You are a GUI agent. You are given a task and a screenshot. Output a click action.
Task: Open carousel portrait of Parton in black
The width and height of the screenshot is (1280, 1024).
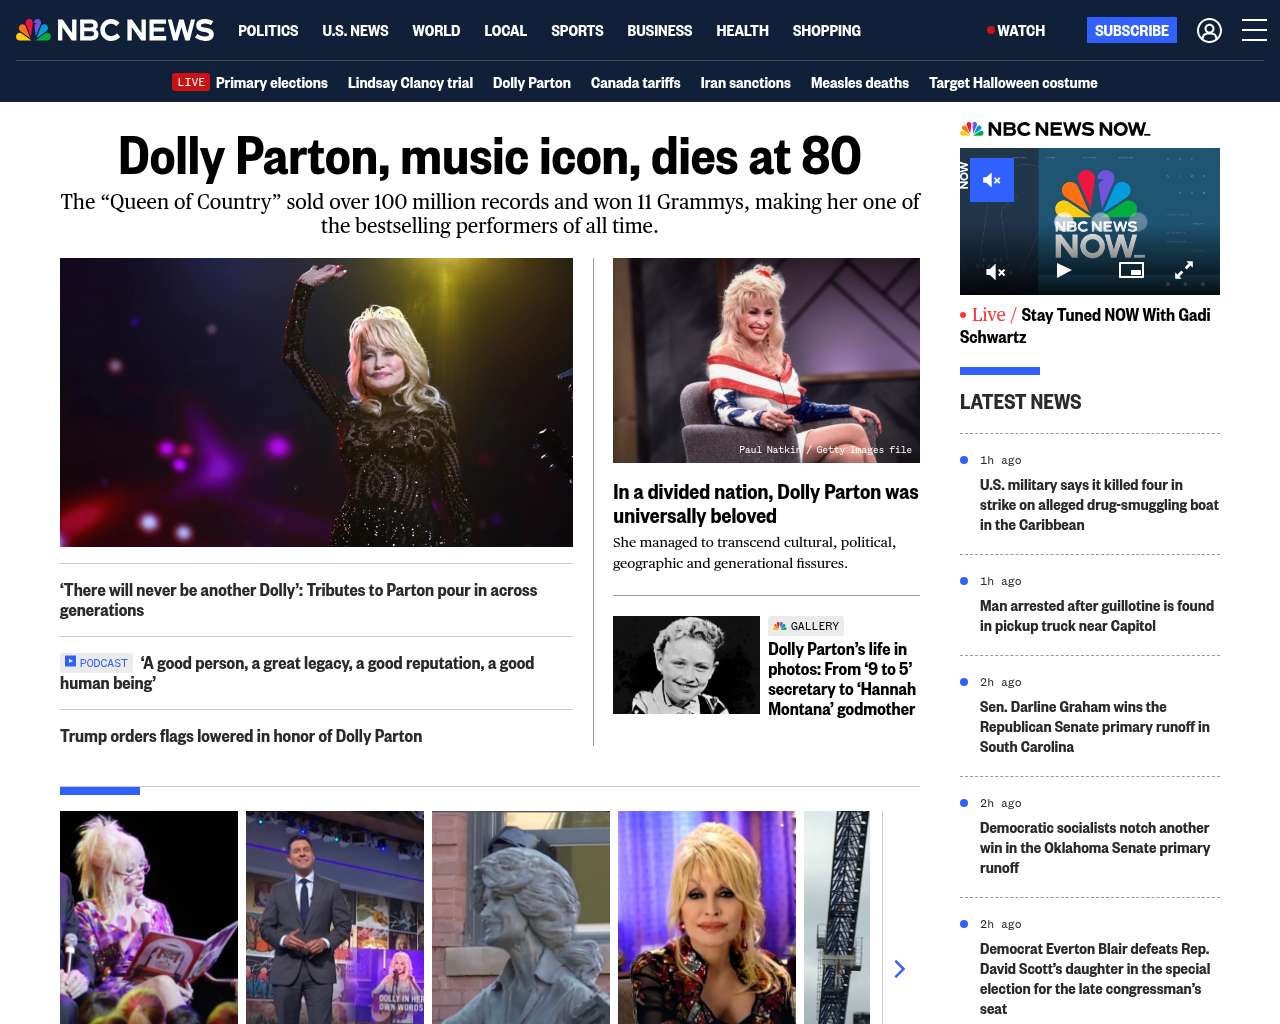point(707,917)
